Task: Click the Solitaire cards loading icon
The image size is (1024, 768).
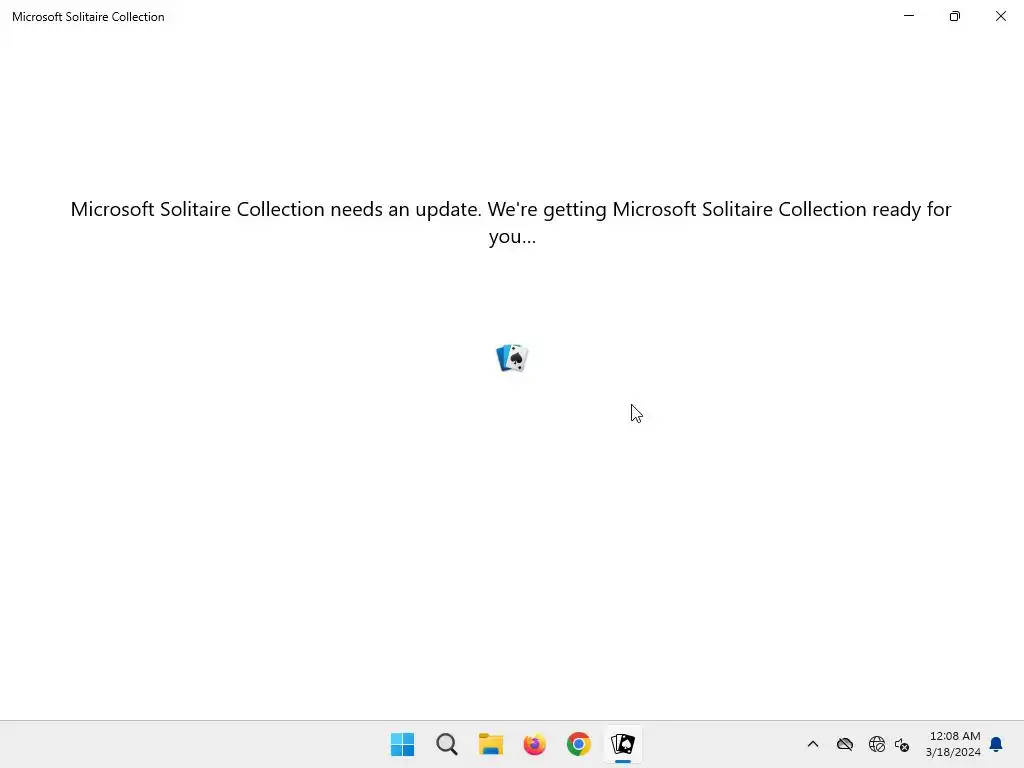Action: [512, 358]
